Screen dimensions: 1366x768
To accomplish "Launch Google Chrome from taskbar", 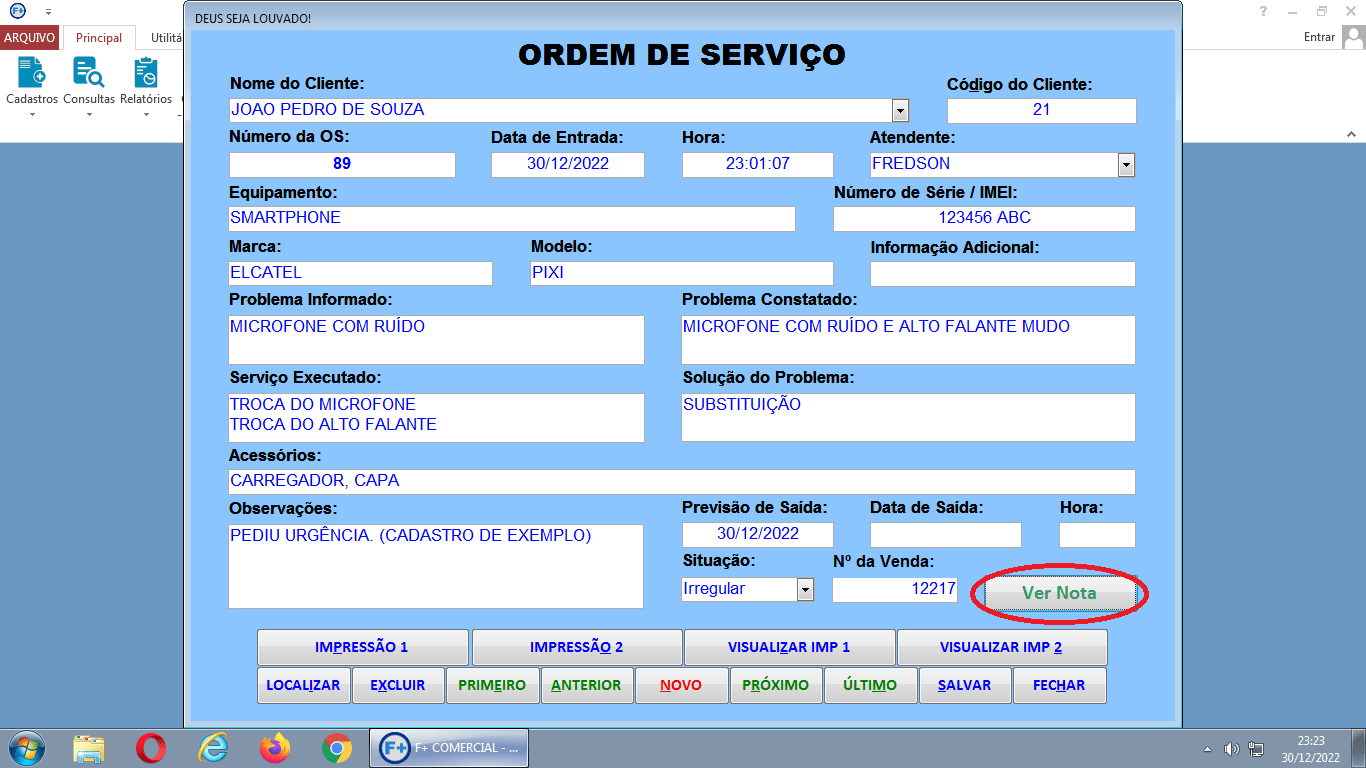I will coord(337,748).
